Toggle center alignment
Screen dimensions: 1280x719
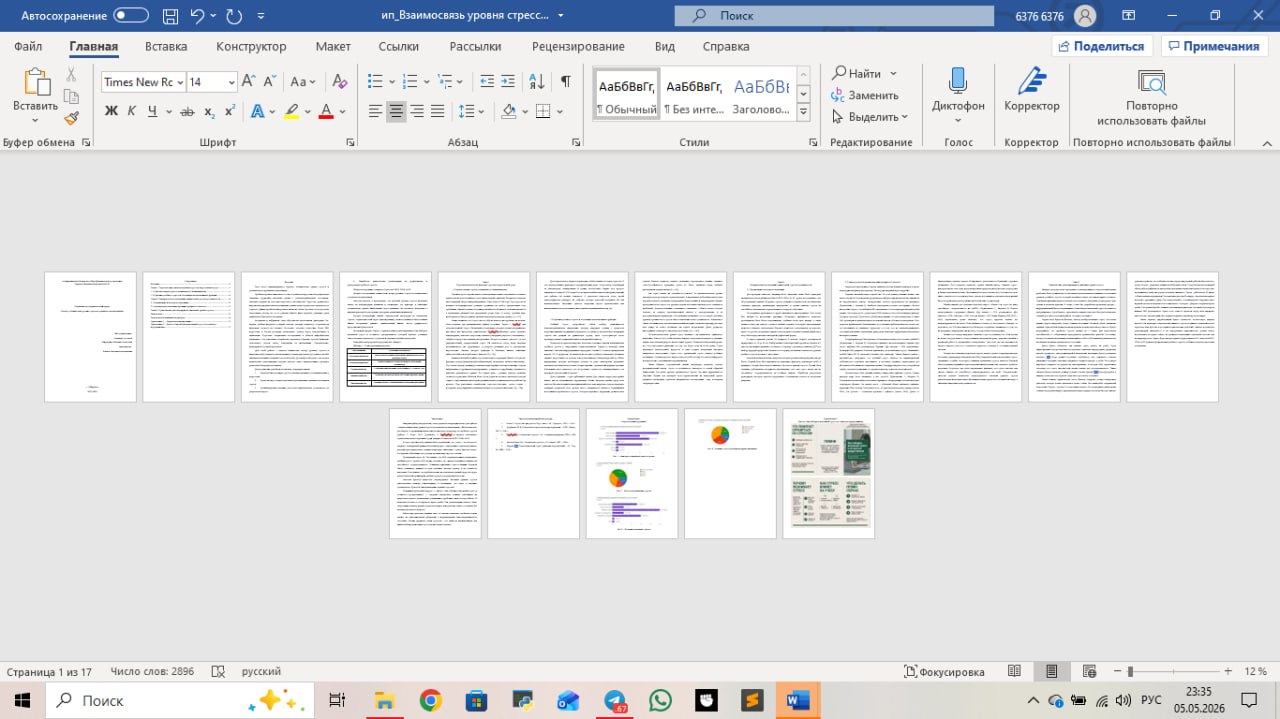pyautogui.click(x=397, y=111)
